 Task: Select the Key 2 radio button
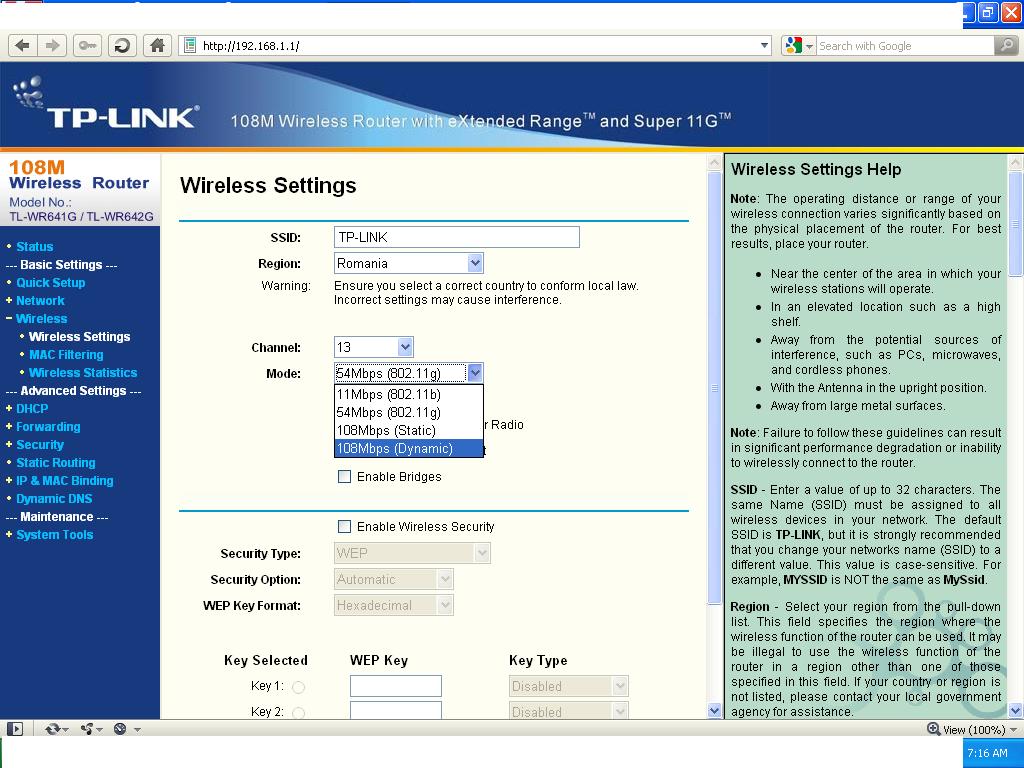pos(298,712)
